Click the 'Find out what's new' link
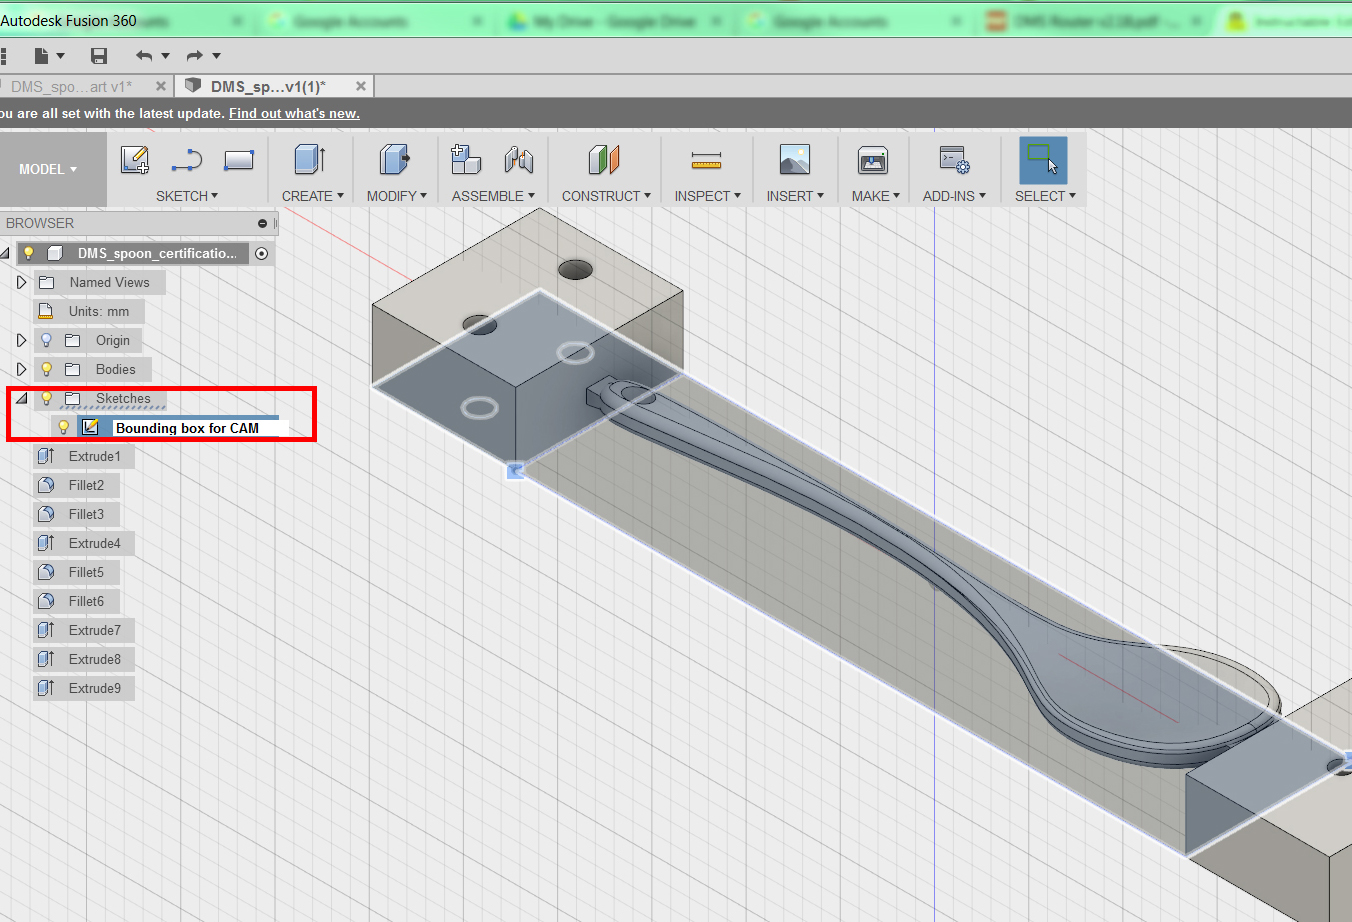Viewport: 1352px width, 922px height. [294, 113]
